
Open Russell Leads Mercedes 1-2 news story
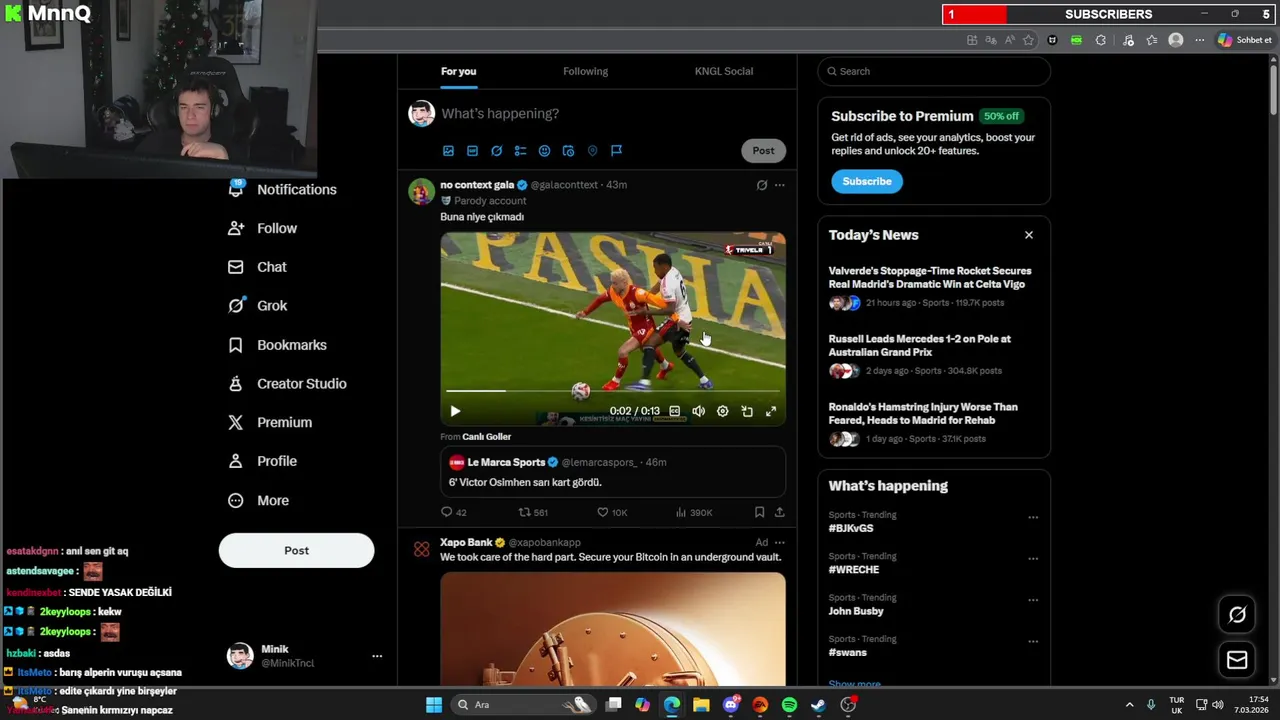pyautogui.click(x=934, y=354)
